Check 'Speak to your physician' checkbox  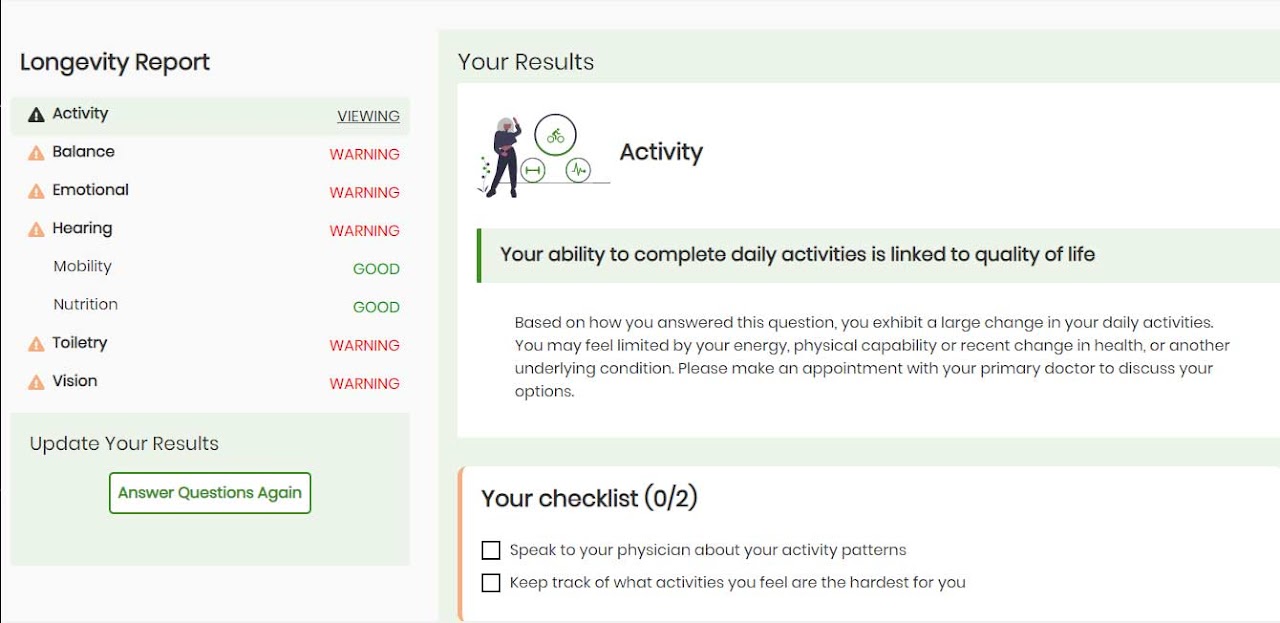491,550
